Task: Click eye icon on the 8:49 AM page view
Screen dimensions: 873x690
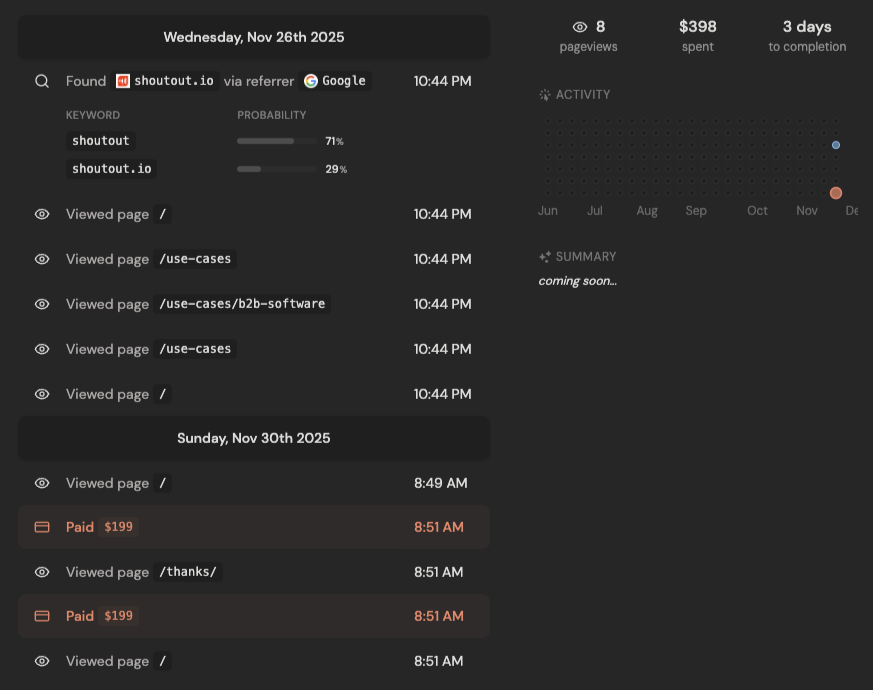Action: tap(42, 483)
